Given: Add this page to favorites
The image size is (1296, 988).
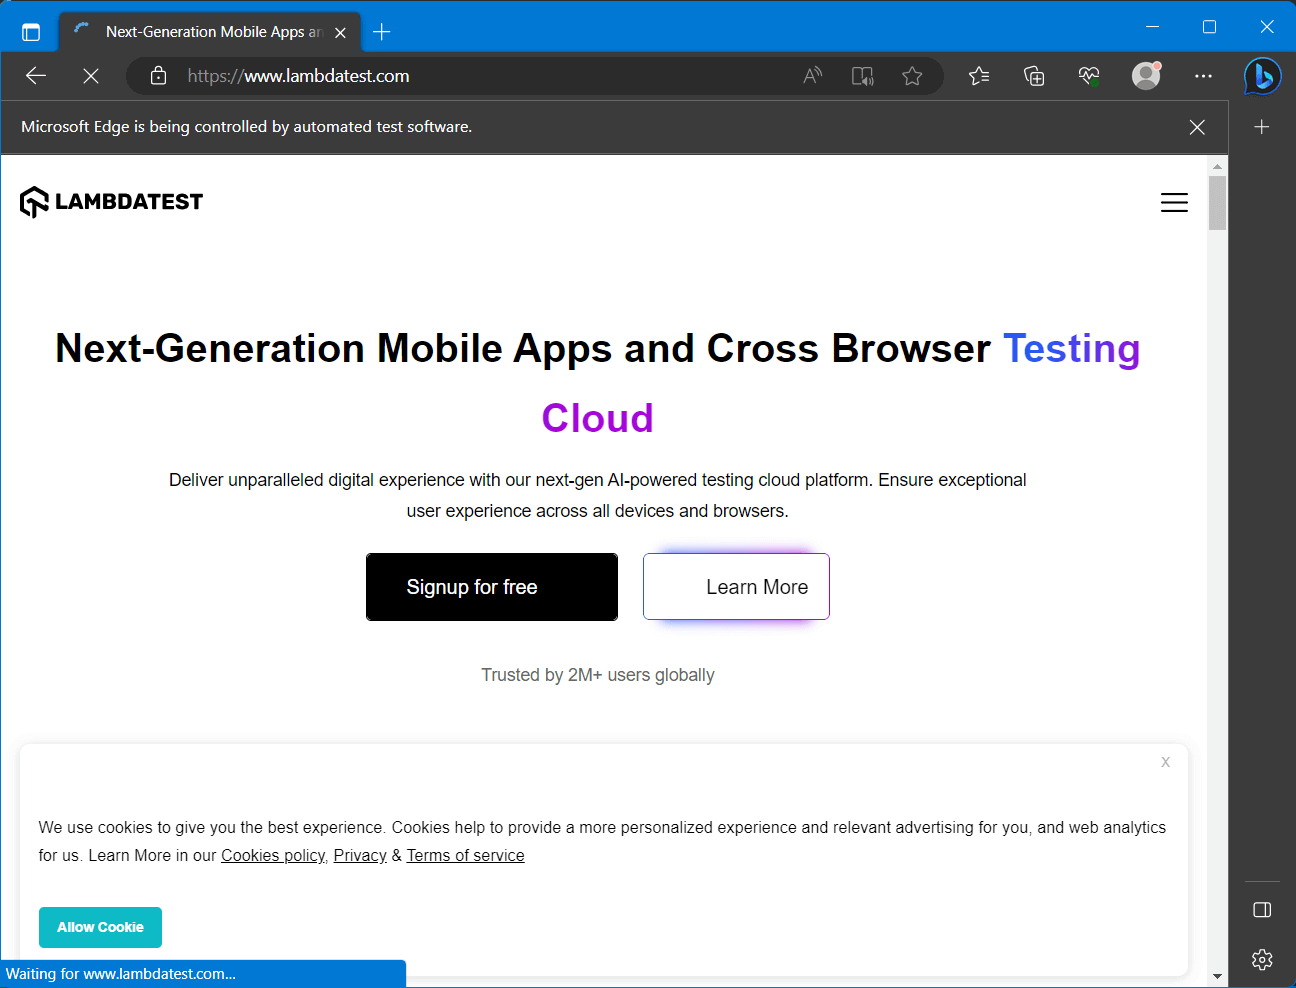Looking at the screenshot, I should (x=912, y=75).
